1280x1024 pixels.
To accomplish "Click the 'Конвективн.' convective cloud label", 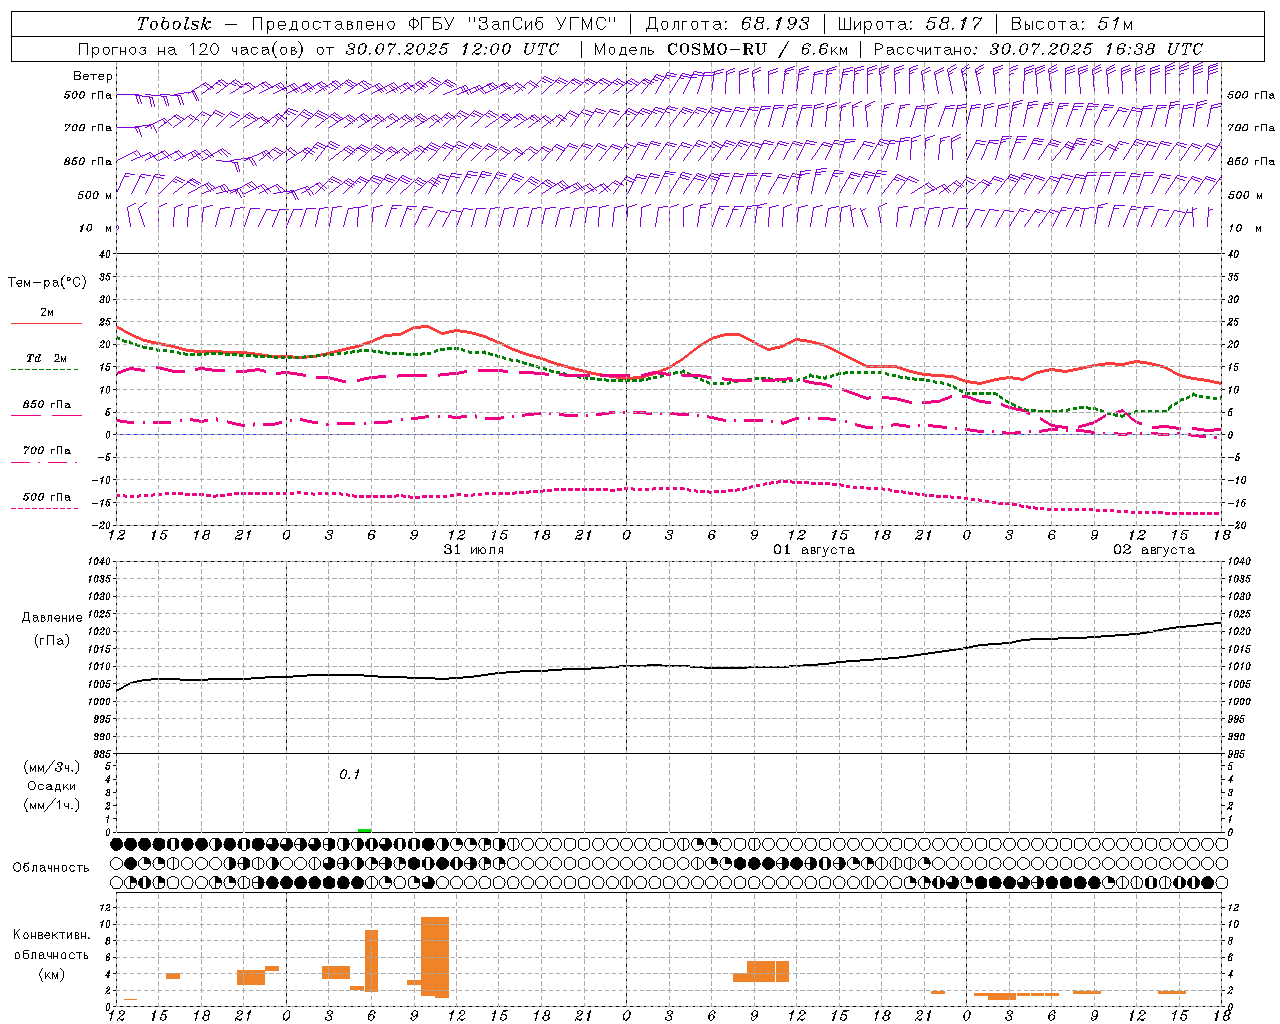I will [x=51, y=935].
